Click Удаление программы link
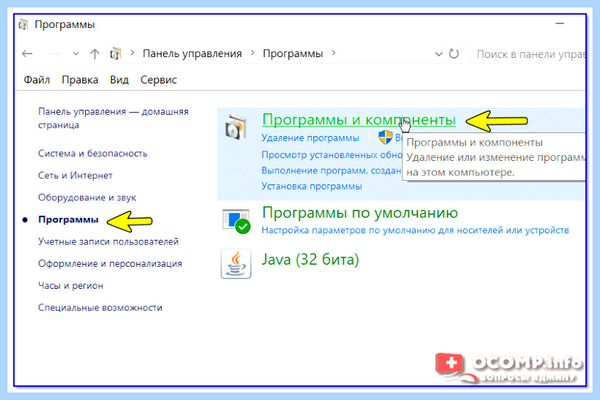Screen dimensions: 600x400 tap(310, 138)
